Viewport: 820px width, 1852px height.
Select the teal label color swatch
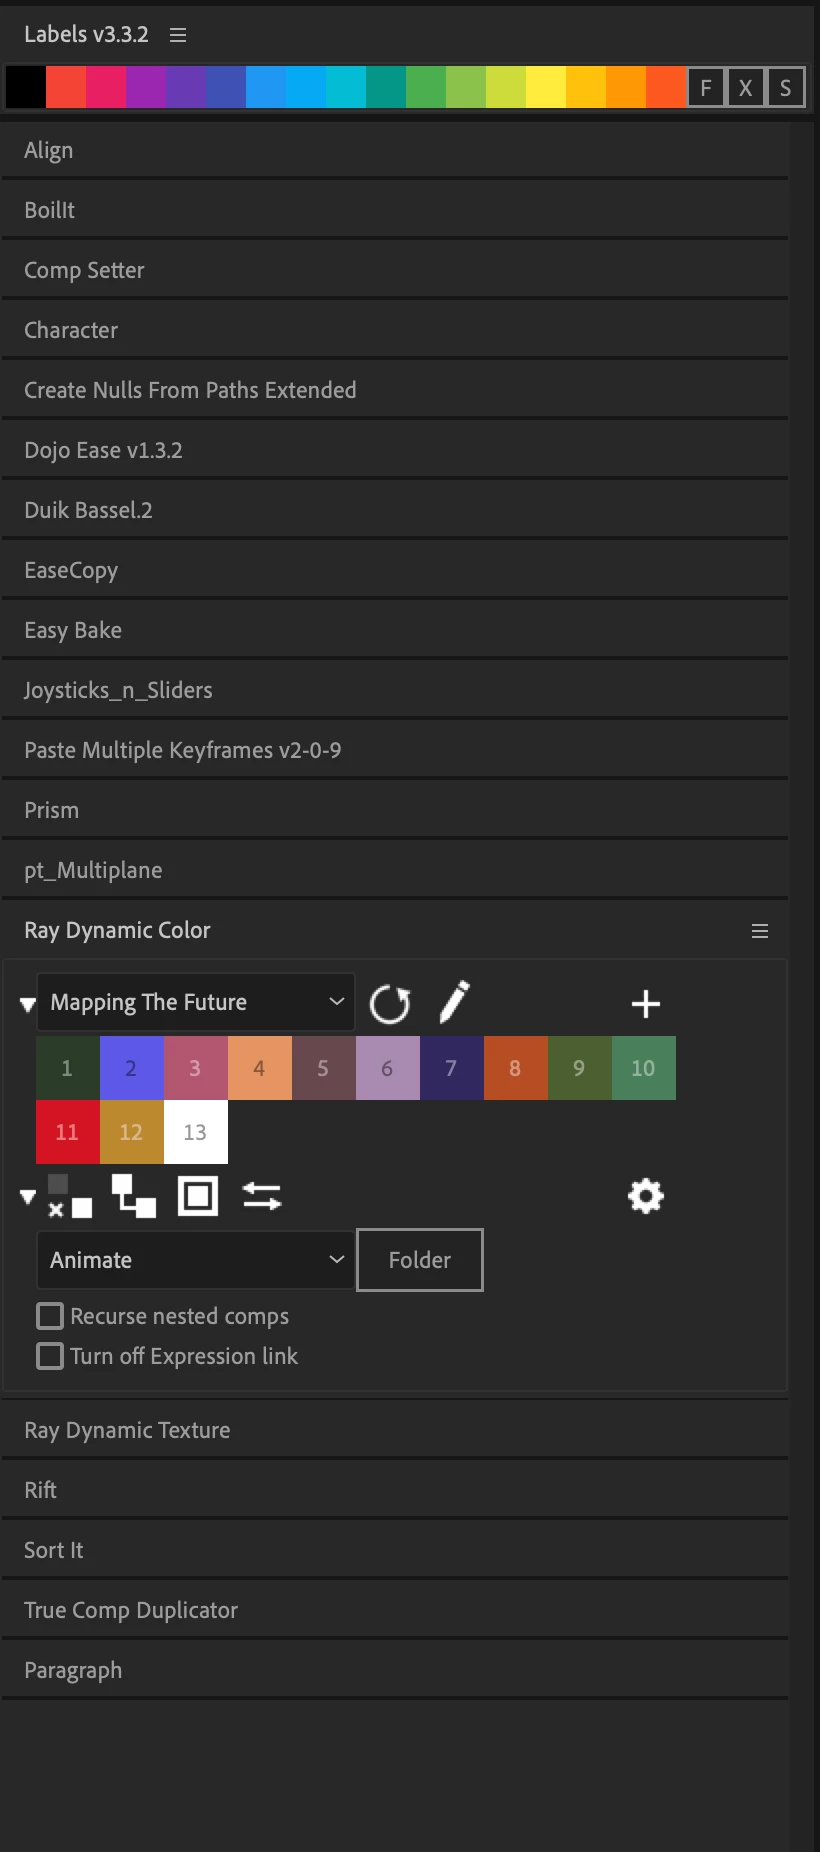coord(386,87)
